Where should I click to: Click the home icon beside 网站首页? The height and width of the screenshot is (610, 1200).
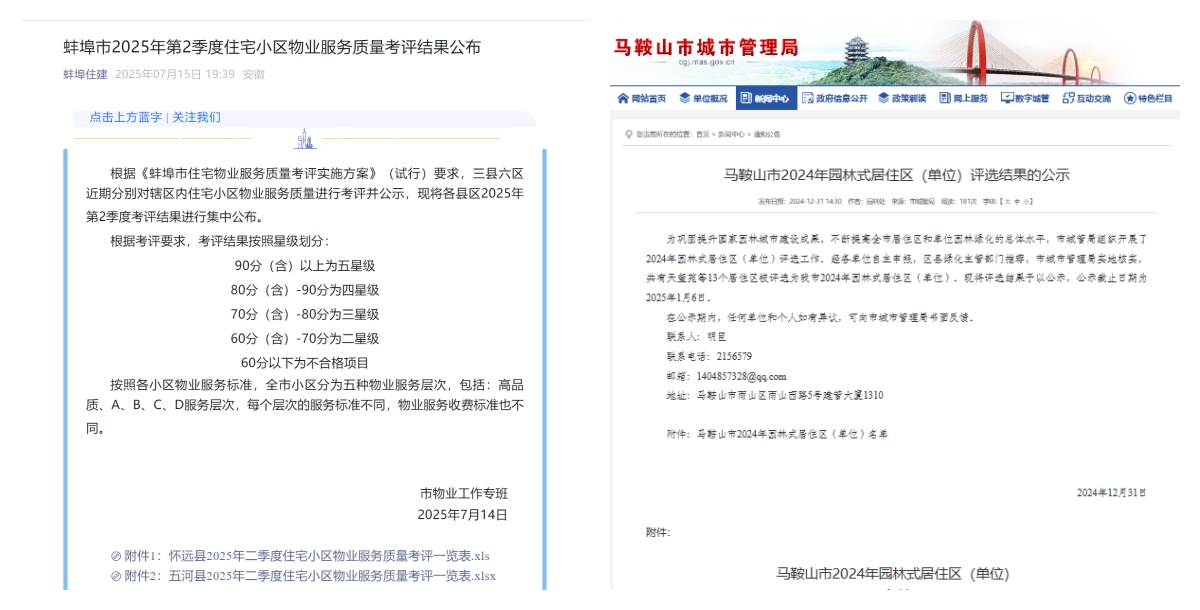pyautogui.click(x=623, y=98)
